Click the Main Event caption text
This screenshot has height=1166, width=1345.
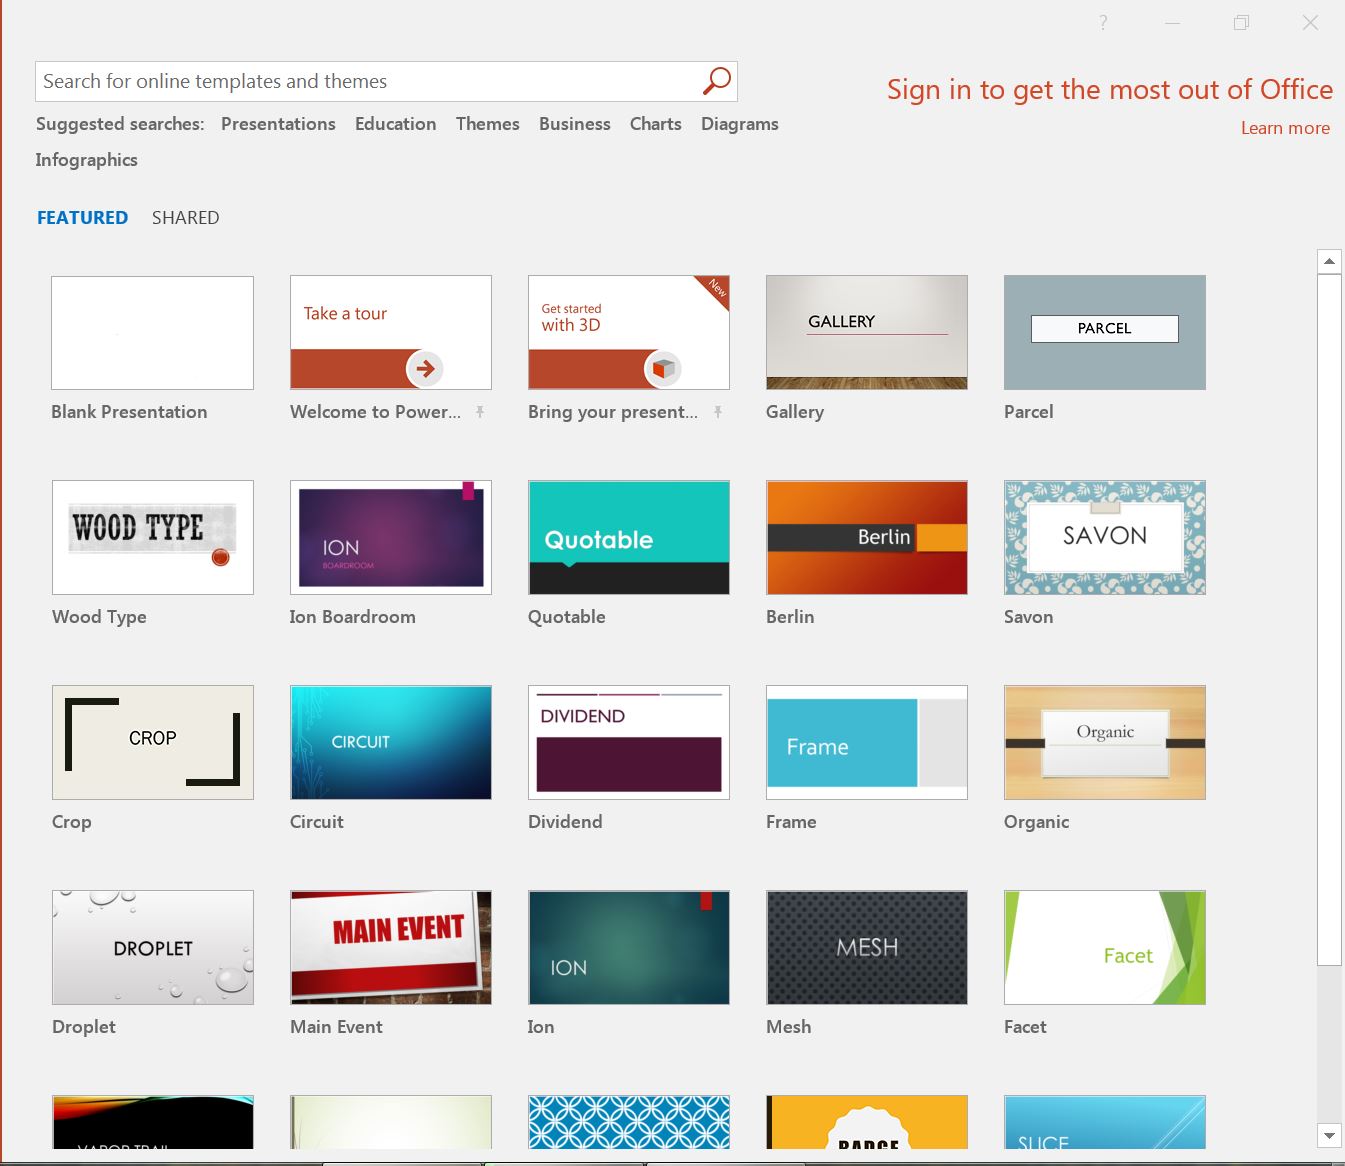[336, 1027]
